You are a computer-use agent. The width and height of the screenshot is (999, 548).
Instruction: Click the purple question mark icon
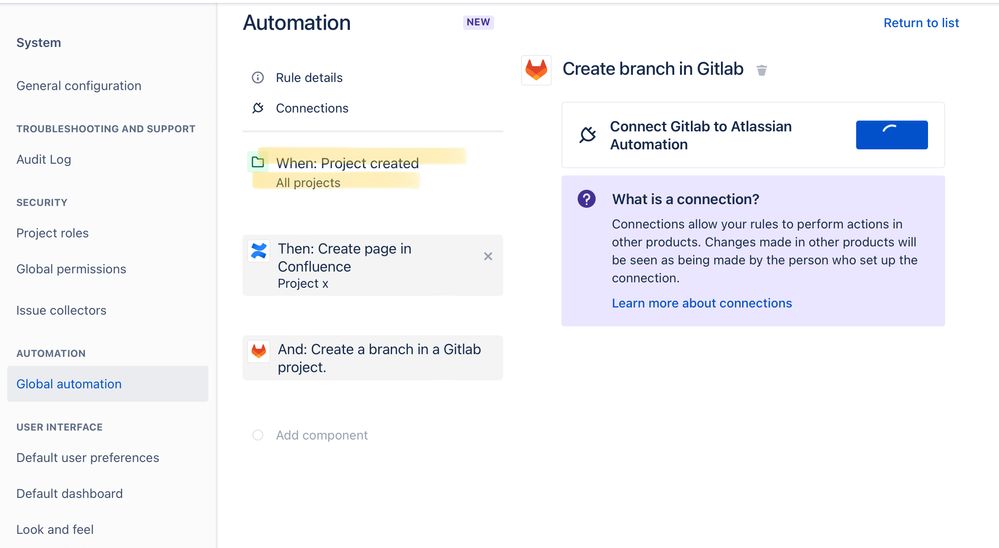pos(586,199)
